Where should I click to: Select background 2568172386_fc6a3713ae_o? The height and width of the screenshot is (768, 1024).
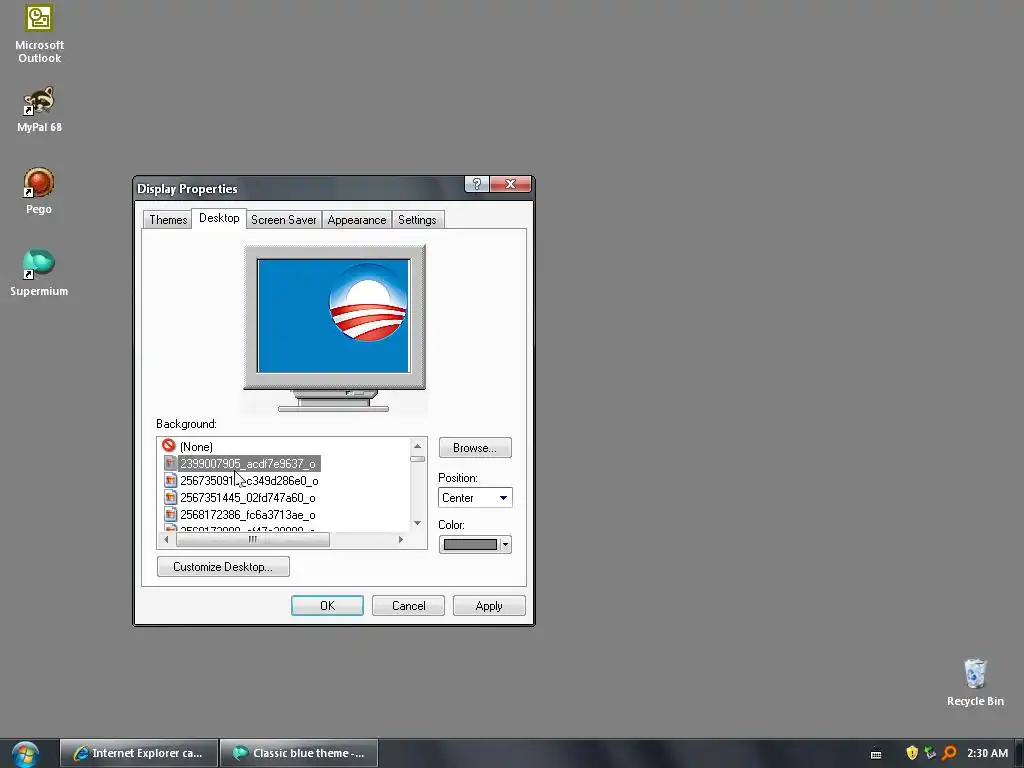(x=248, y=515)
